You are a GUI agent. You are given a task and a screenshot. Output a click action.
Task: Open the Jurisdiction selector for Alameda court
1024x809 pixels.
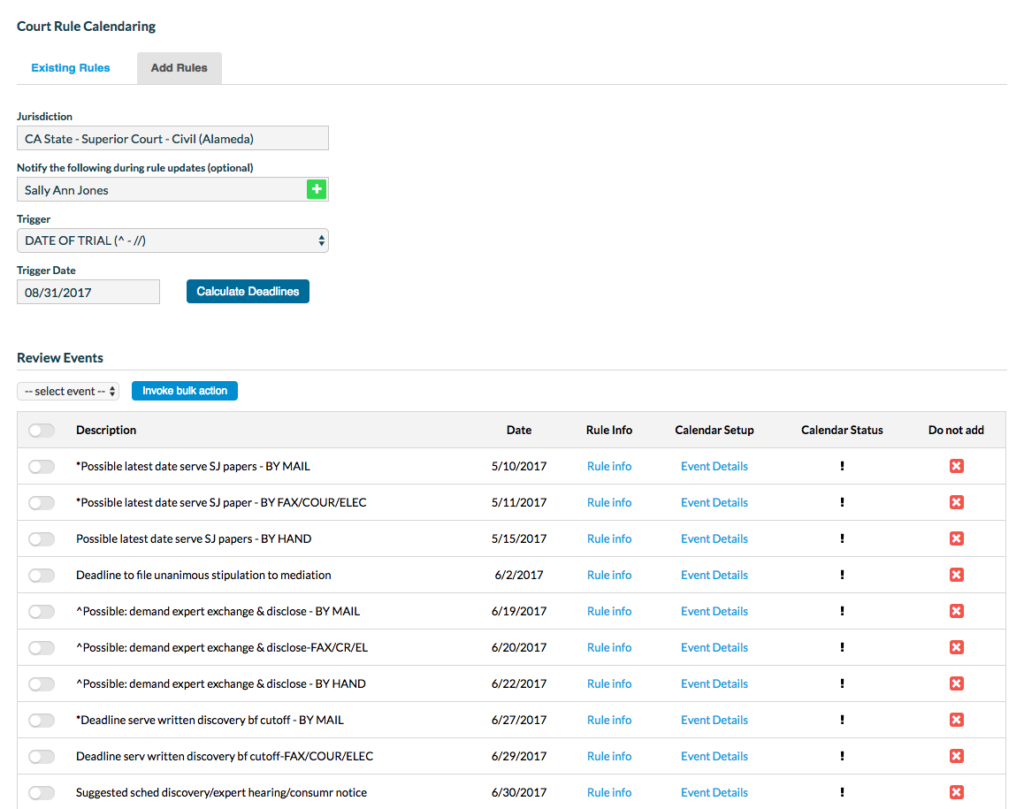coord(172,137)
